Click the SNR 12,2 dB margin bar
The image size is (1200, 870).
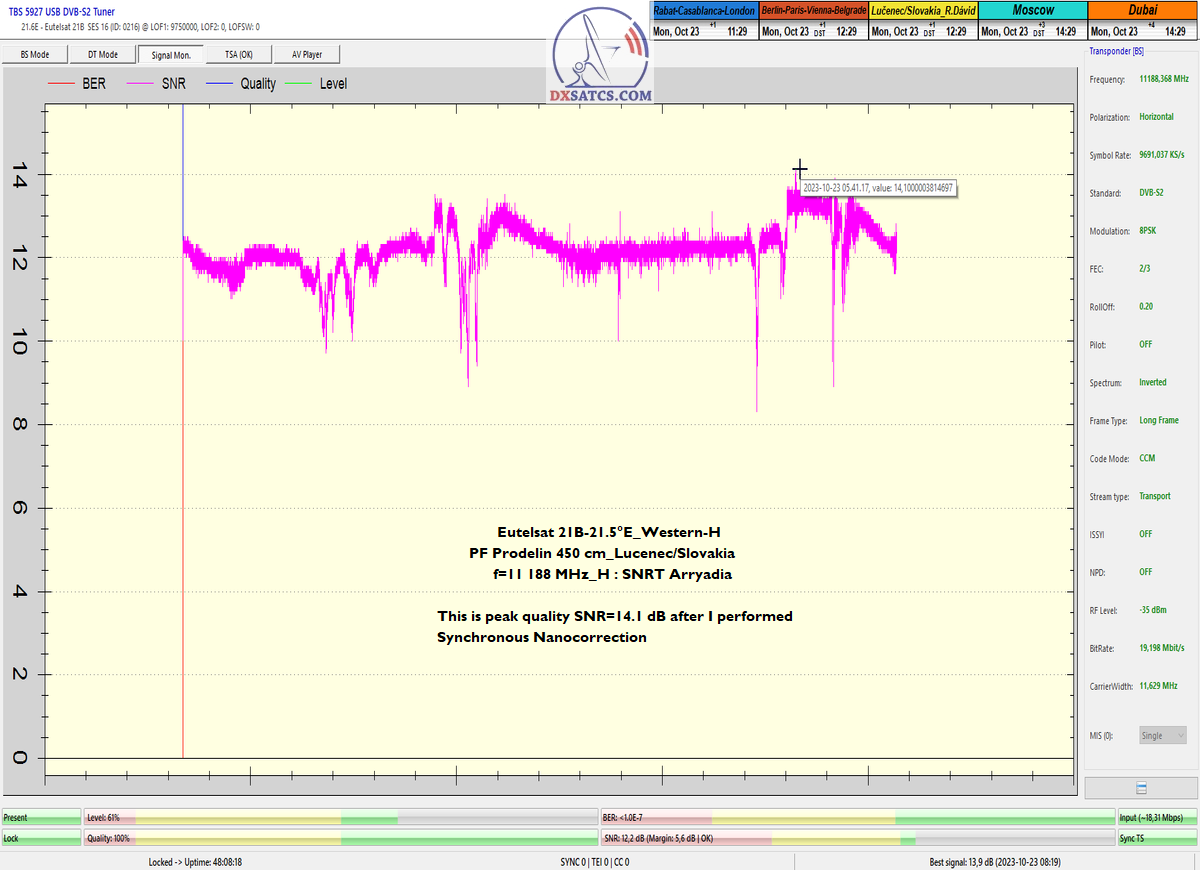point(857,838)
